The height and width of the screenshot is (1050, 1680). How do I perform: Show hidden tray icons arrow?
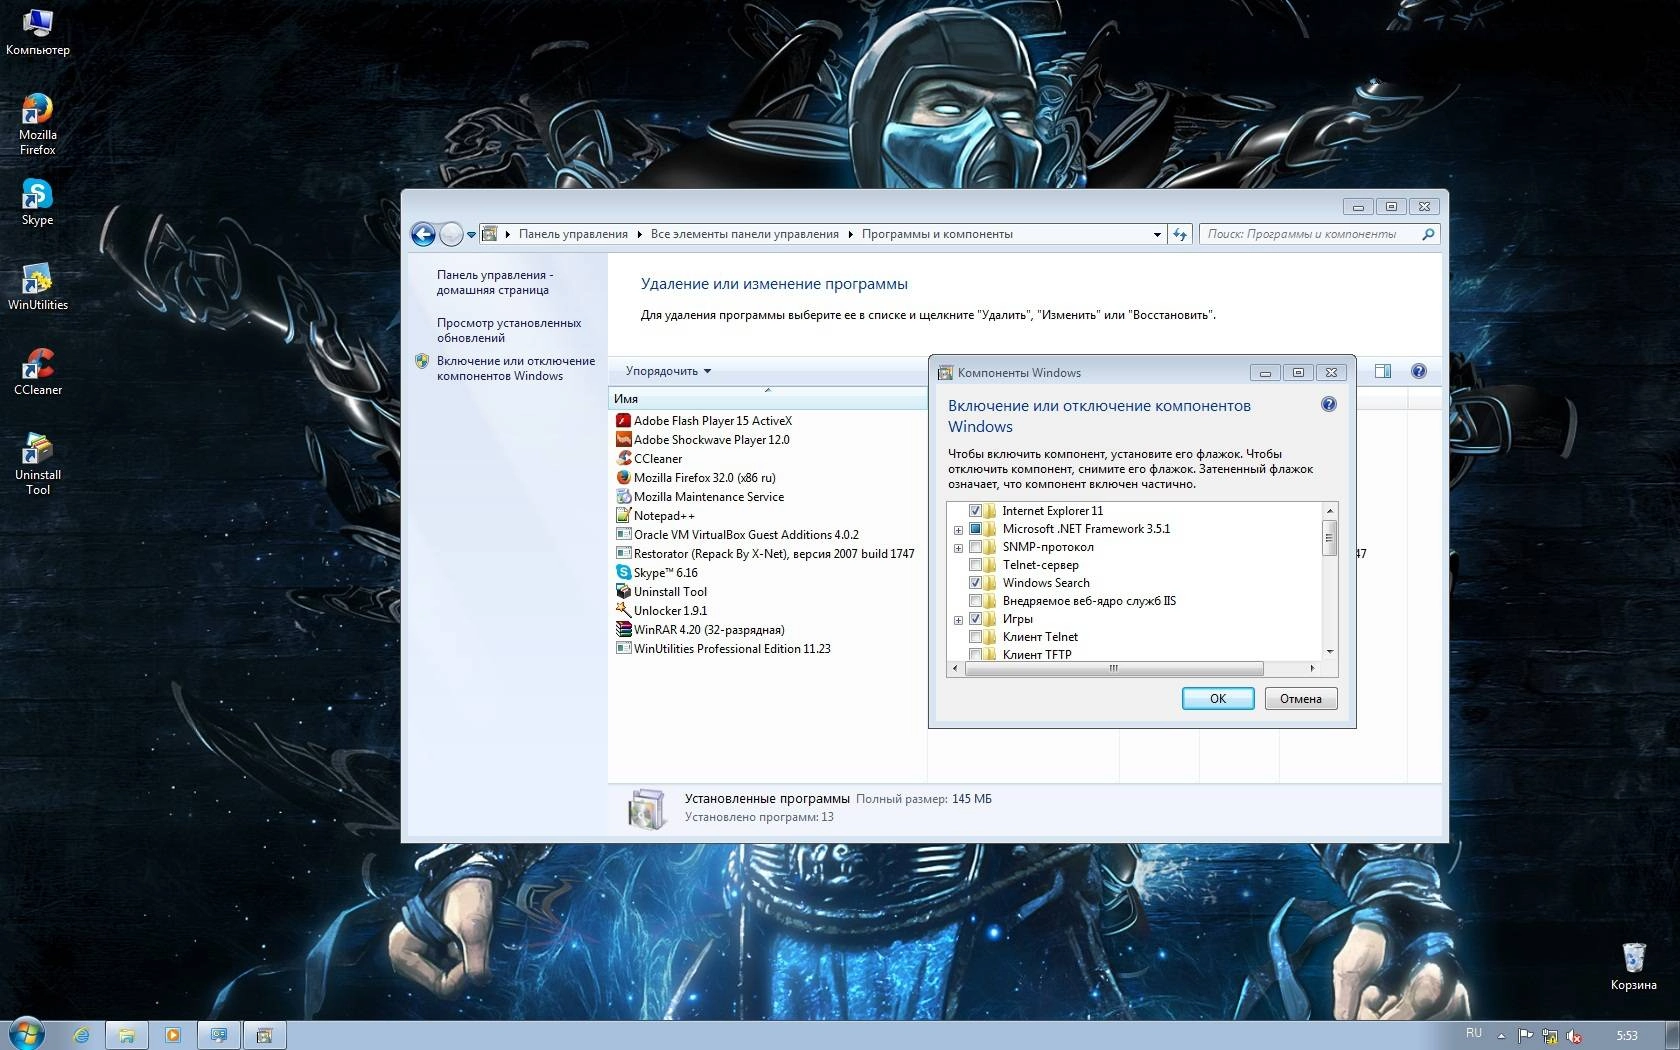(x=1501, y=1036)
